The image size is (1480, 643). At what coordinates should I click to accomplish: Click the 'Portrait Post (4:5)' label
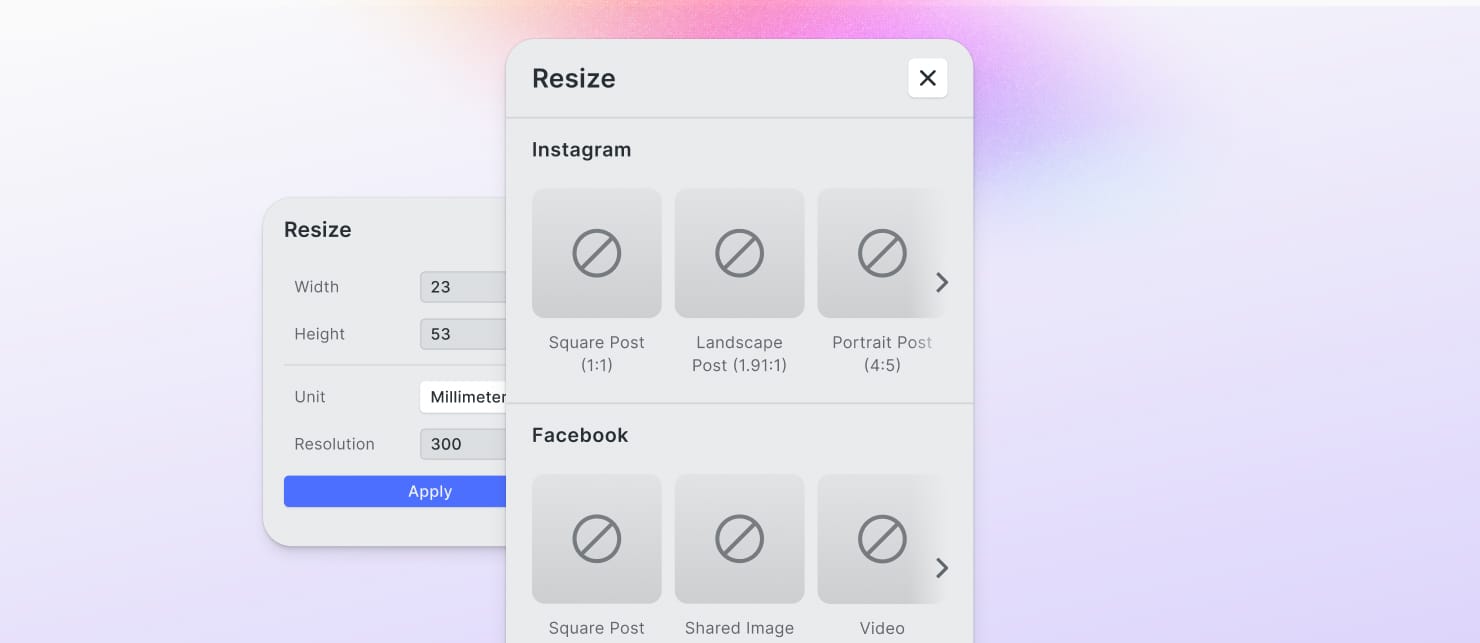click(882, 354)
